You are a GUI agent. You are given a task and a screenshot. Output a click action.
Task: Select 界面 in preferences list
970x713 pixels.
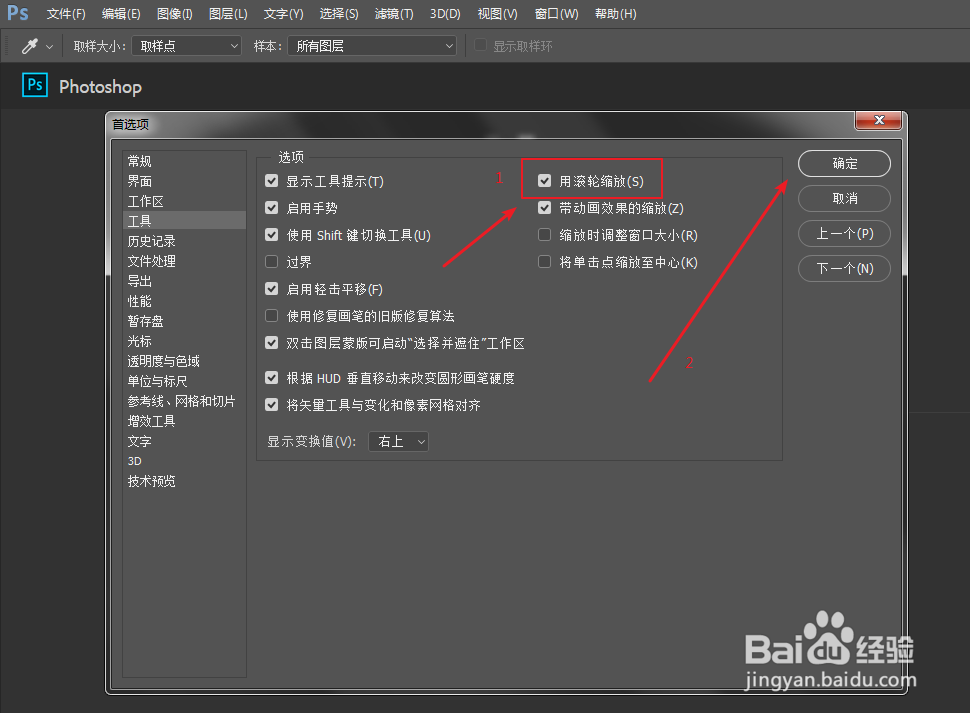tap(184, 181)
